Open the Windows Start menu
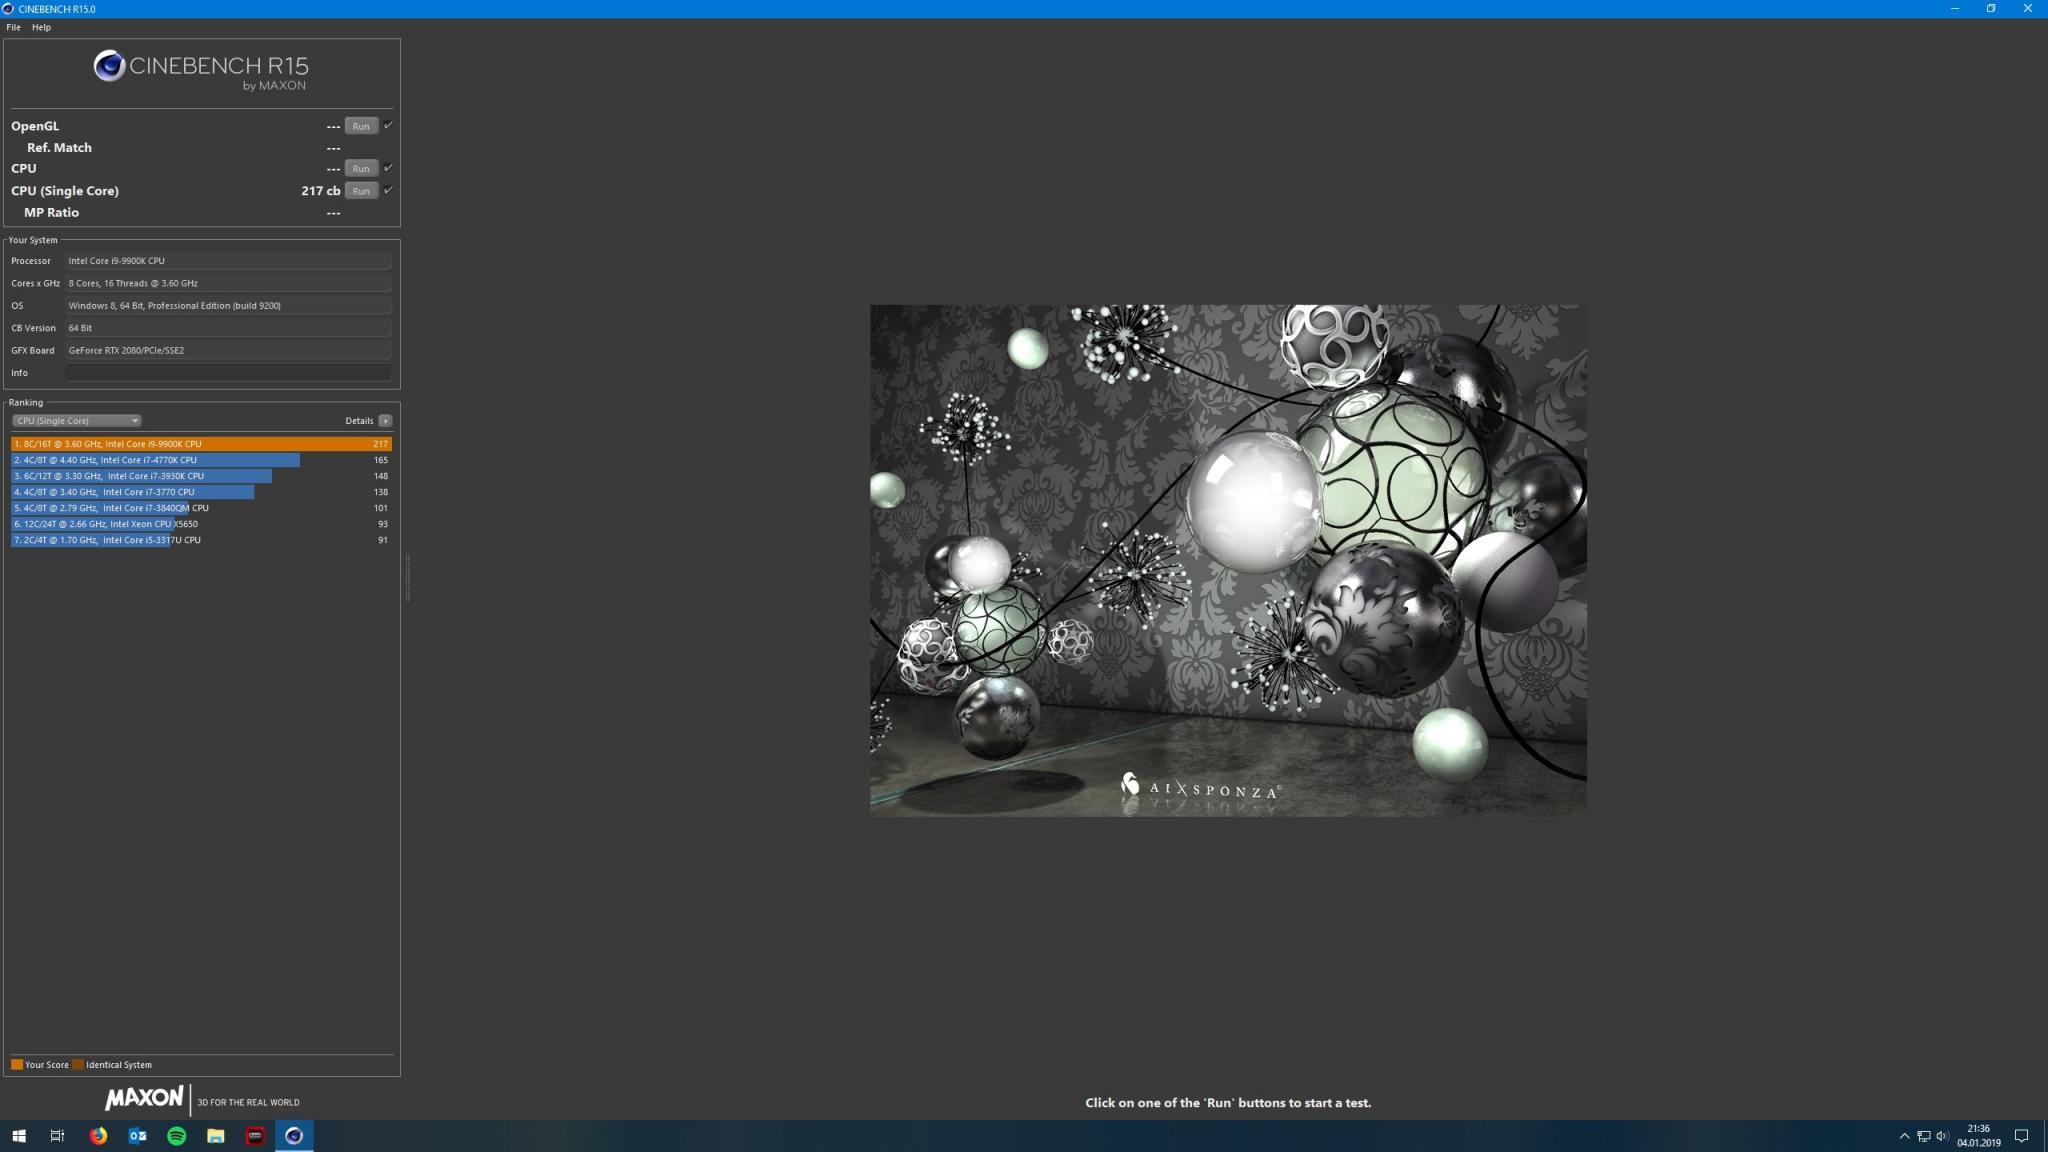Image resolution: width=2048 pixels, height=1152 pixels. point(19,1135)
